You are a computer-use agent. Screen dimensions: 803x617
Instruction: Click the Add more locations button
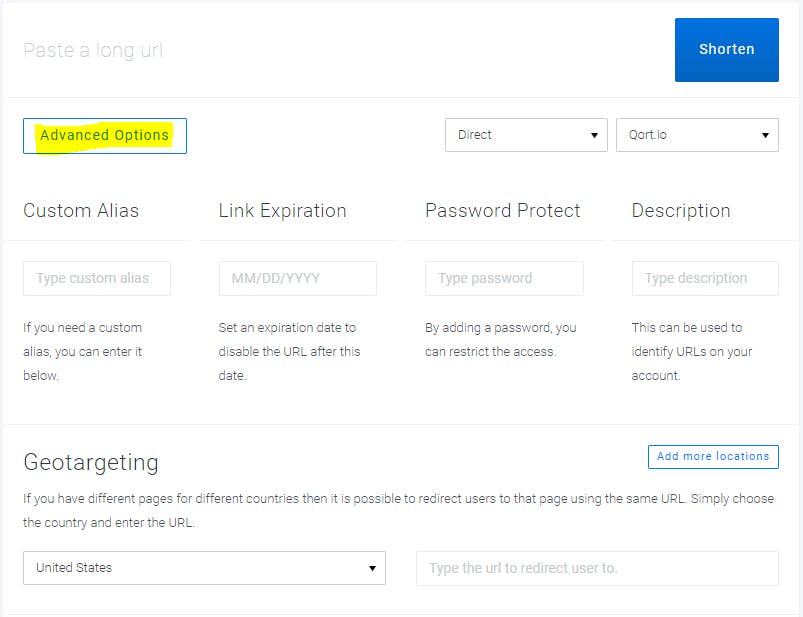[713, 457]
